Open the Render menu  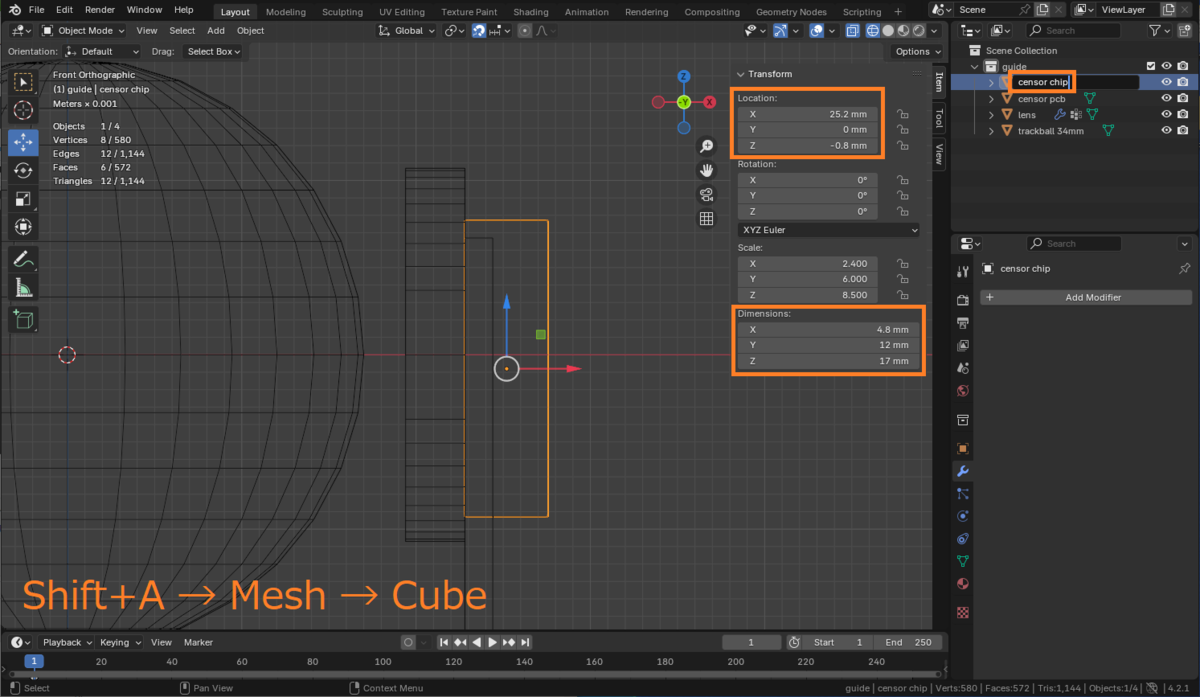click(99, 10)
